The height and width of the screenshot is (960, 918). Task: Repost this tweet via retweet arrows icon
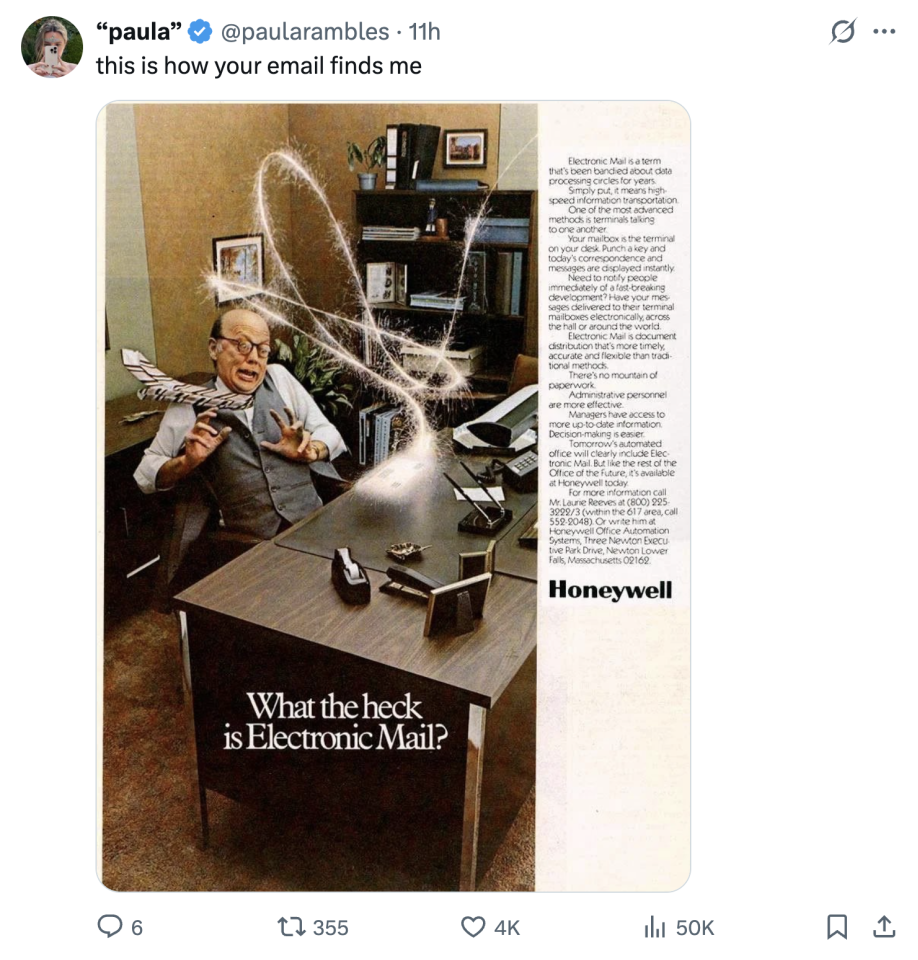292,928
